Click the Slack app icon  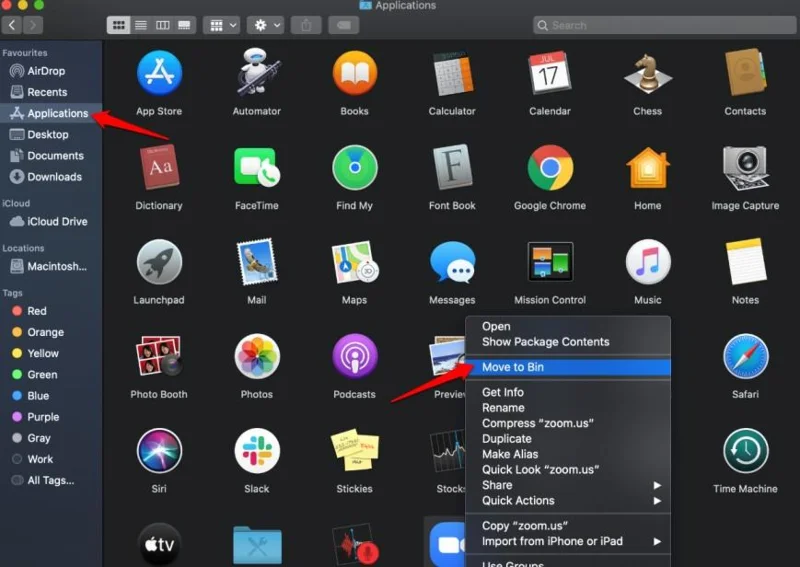[x=257, y=451]
